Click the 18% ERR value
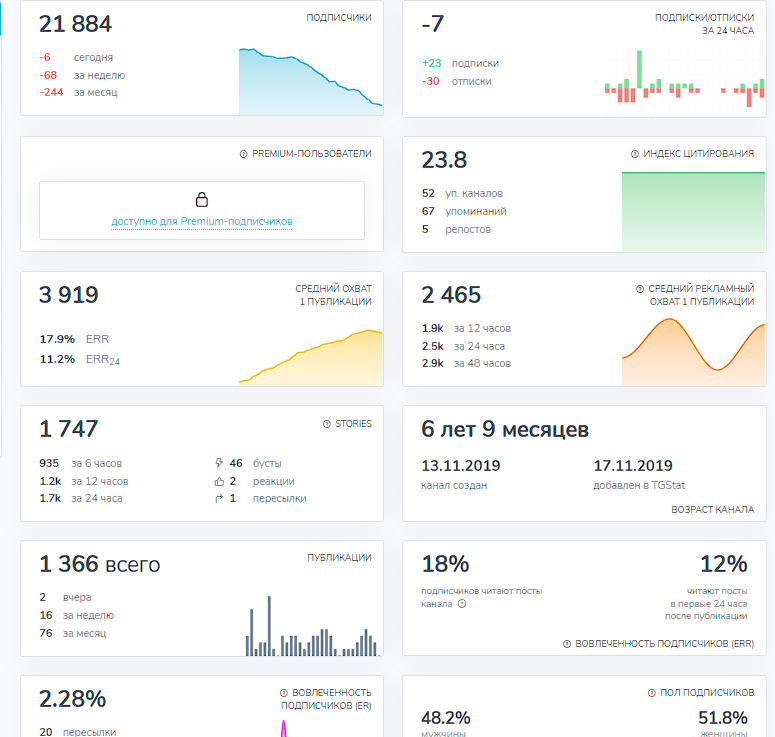Image resolution: width=775 pixels, height=737 pixels. pos(445,564)
